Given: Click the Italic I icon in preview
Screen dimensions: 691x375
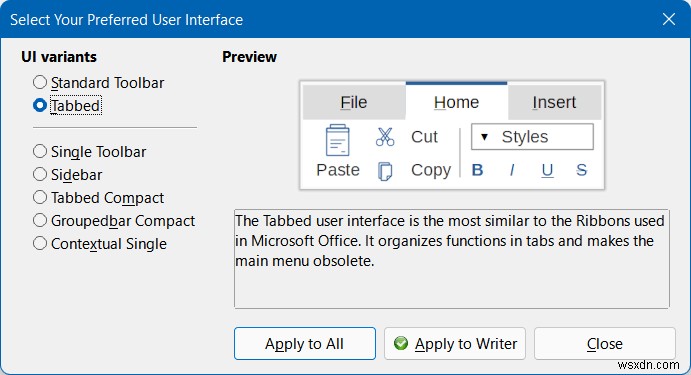Looking at the screenshot, I should (512, 170).
